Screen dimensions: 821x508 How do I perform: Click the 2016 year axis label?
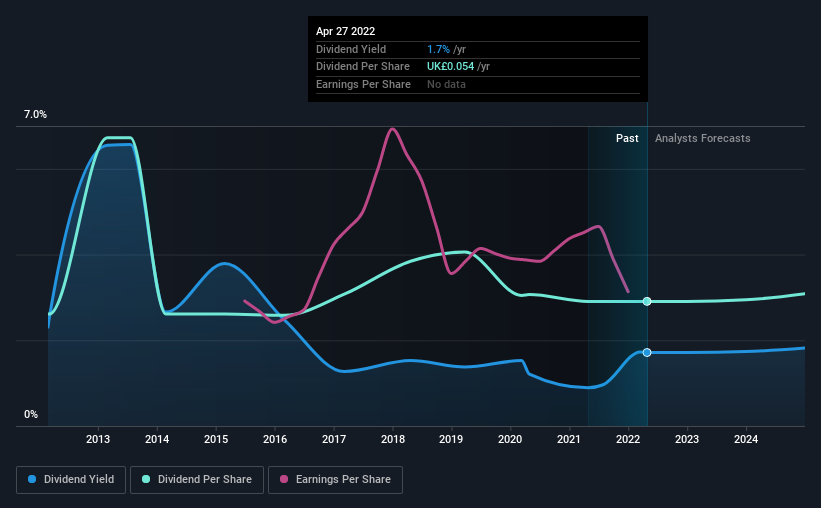[x=275, y=439]
